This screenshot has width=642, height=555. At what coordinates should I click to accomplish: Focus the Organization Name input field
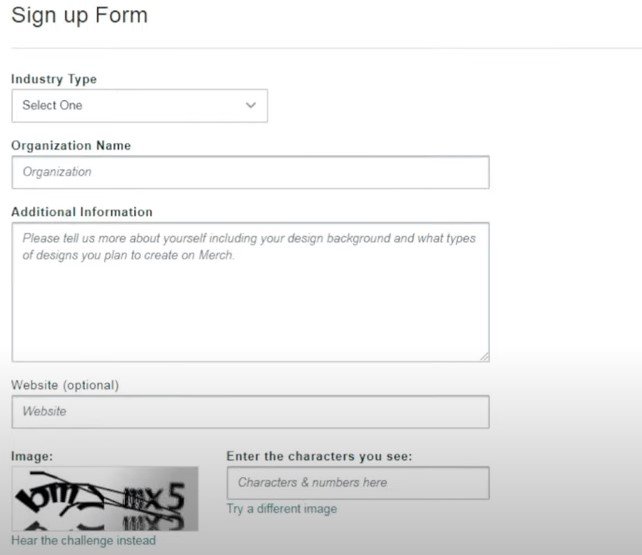point(251,172)
